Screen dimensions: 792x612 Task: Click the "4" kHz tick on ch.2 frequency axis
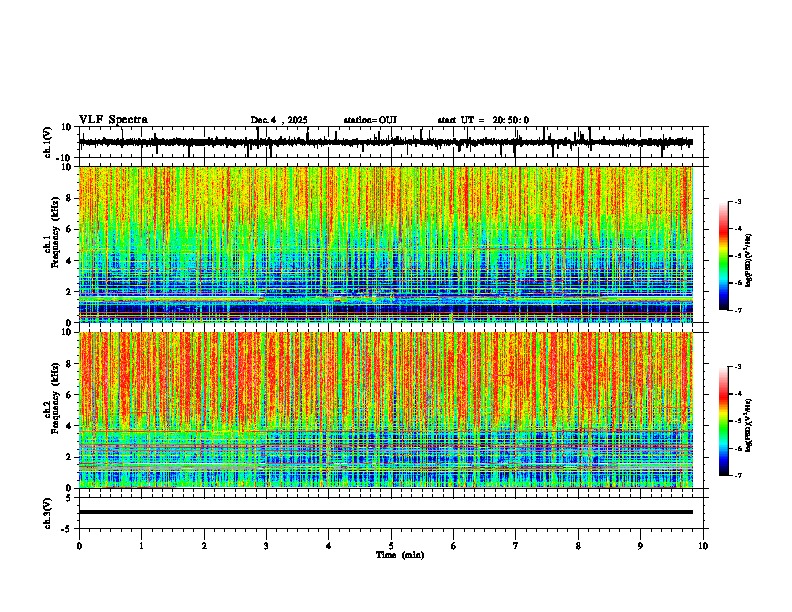point(69,426)
